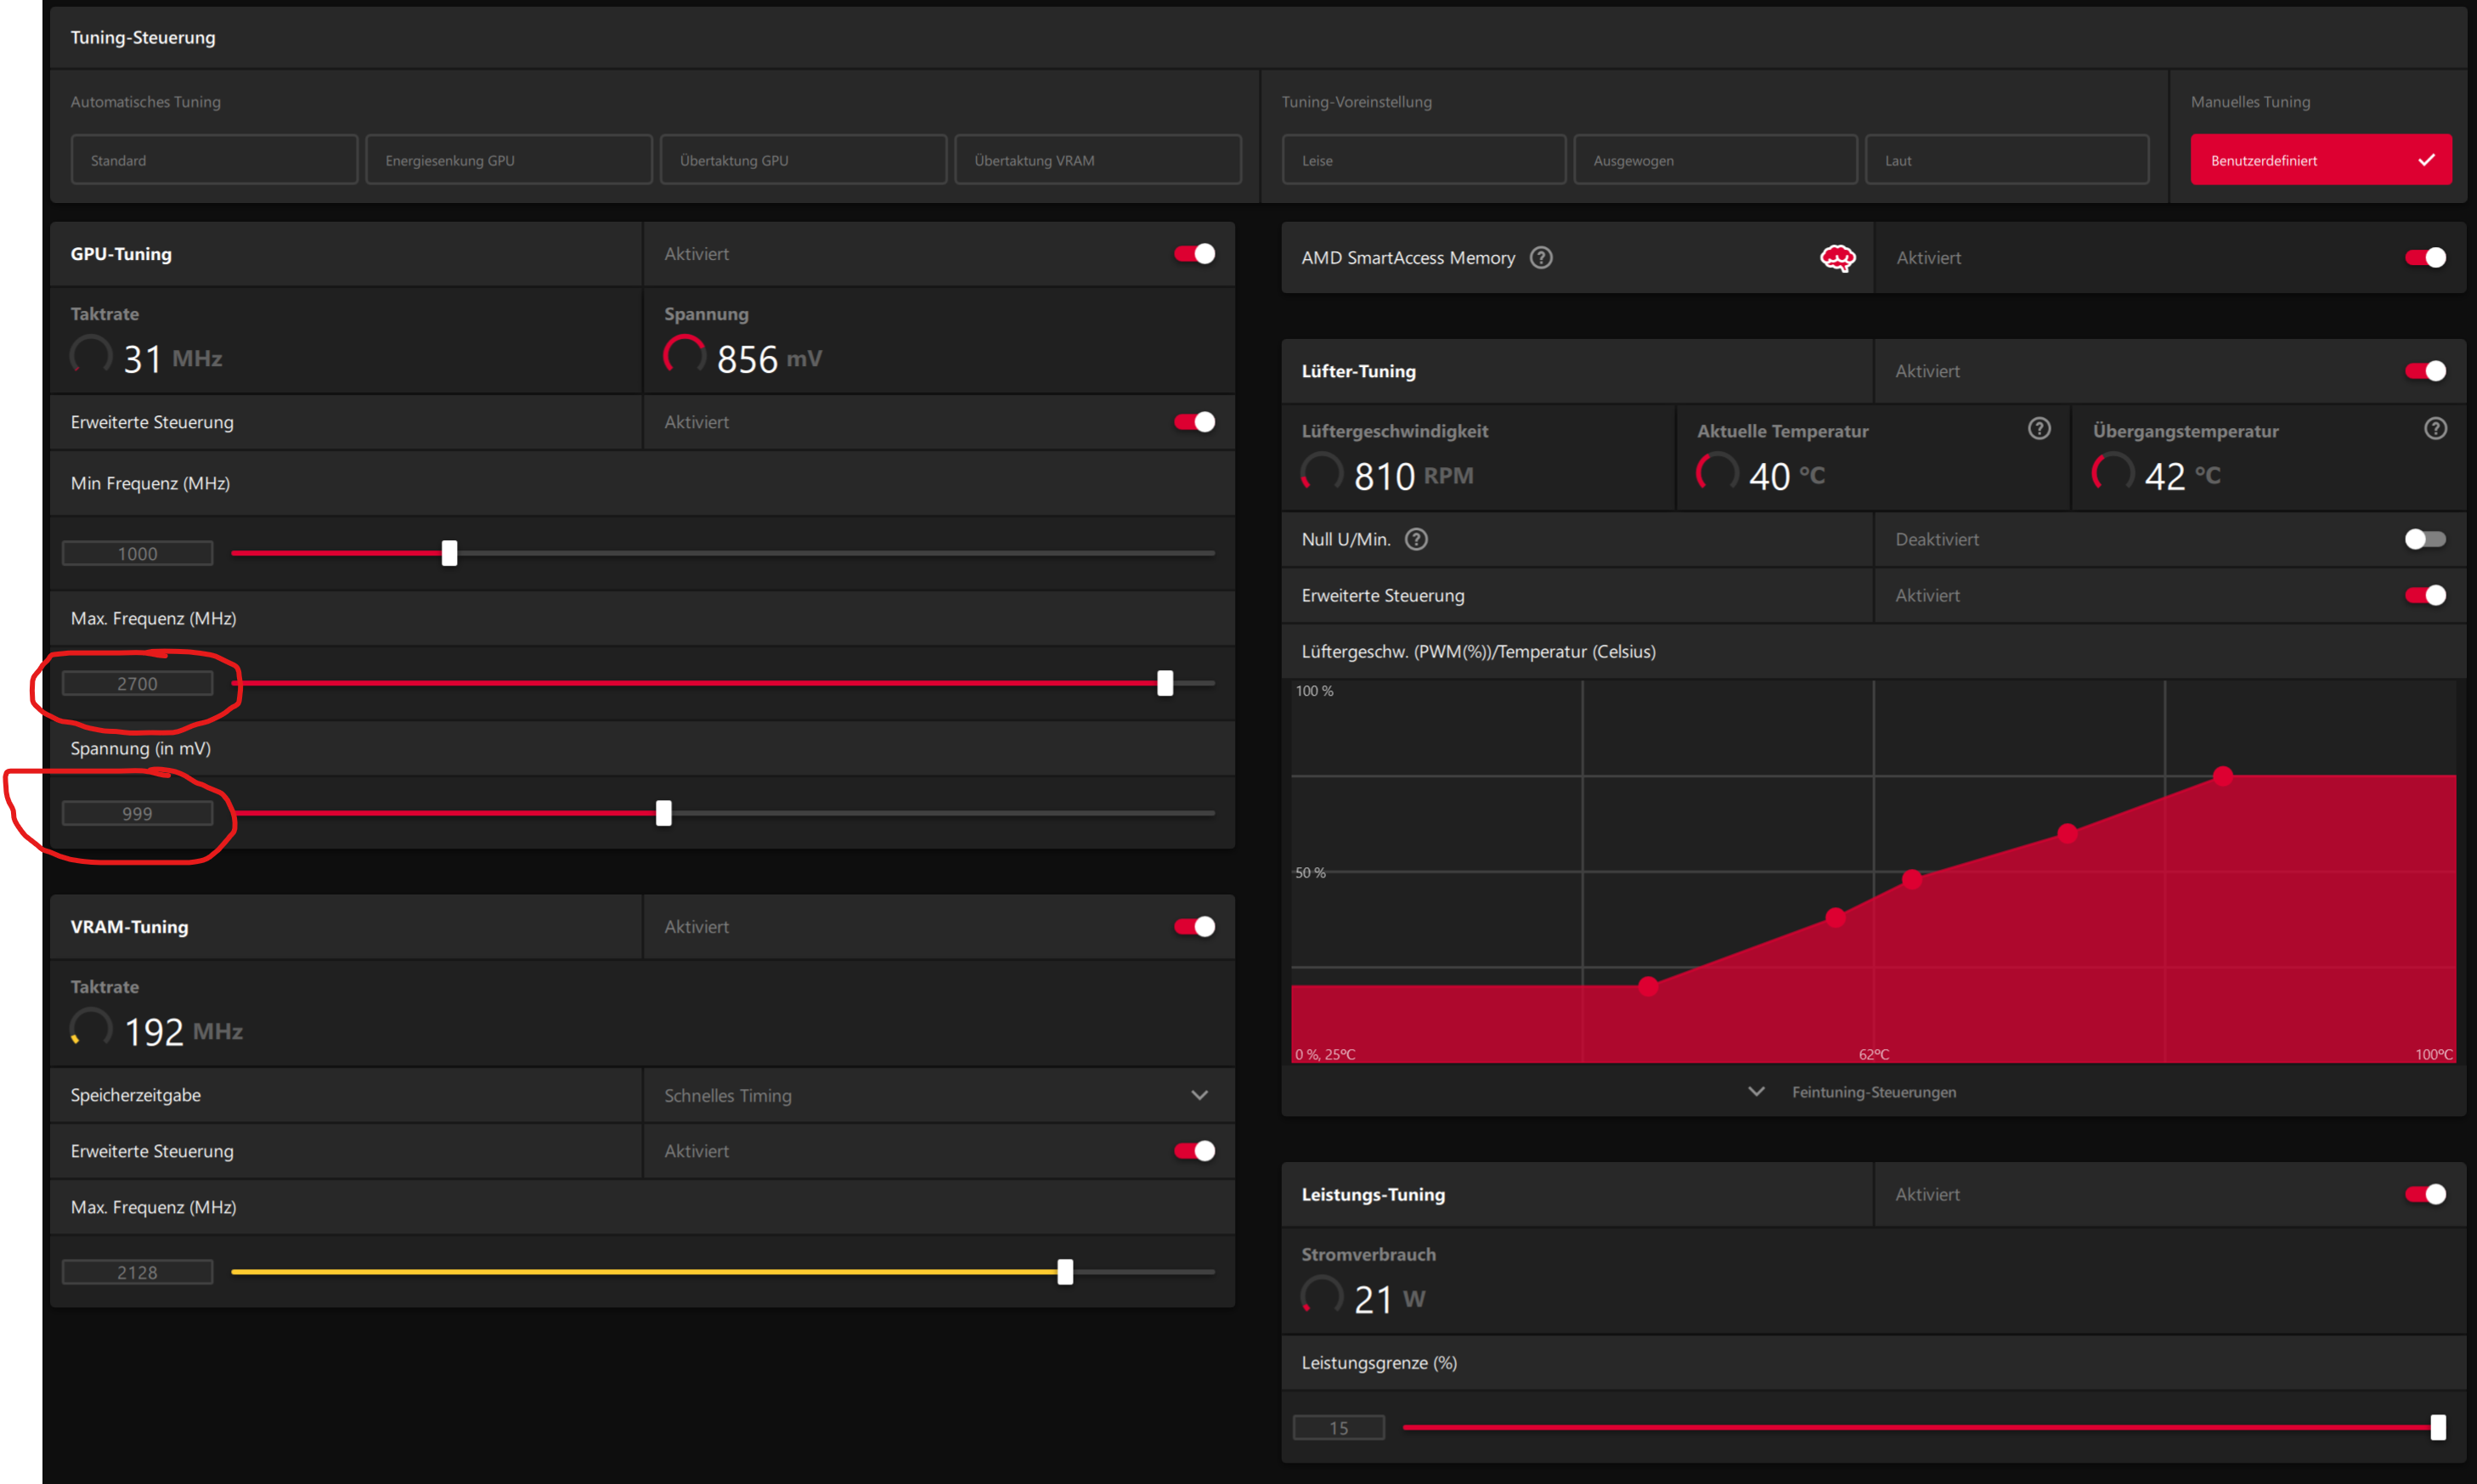
Task: Toggle Erweiterte Steuerung under Lüfter-Tuning
Action: coord(2425,596)
